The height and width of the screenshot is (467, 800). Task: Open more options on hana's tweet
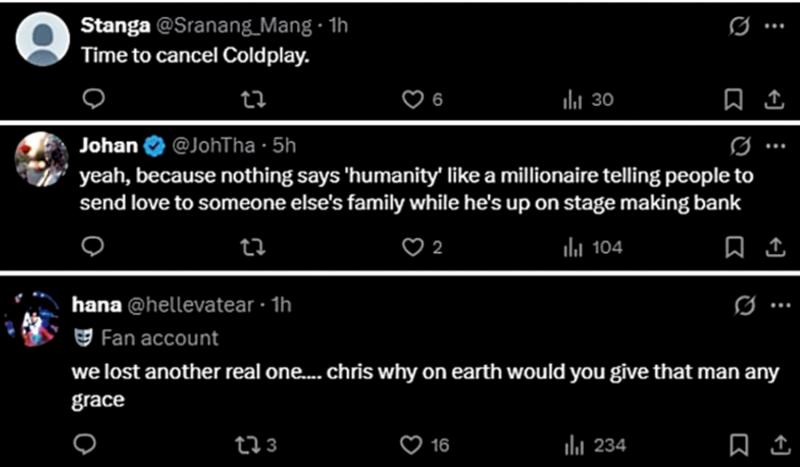coord(775,305)
